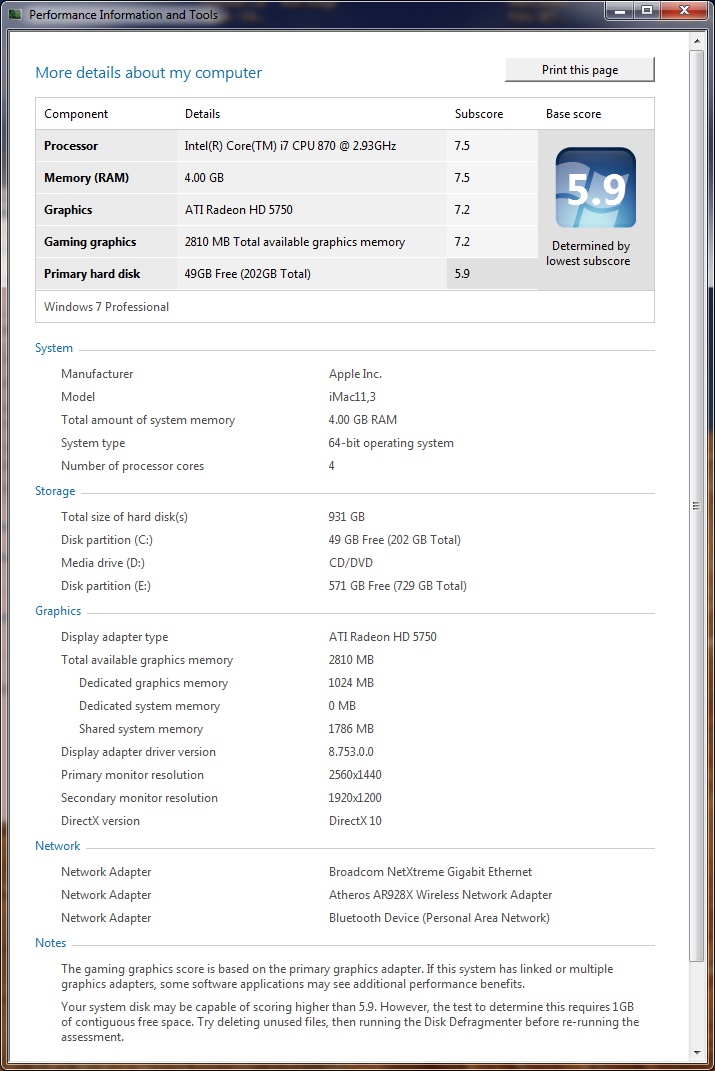Click the Graphics section heading
The width and height of the screenshot is (715, 1071).
click(x=58, y=611)
